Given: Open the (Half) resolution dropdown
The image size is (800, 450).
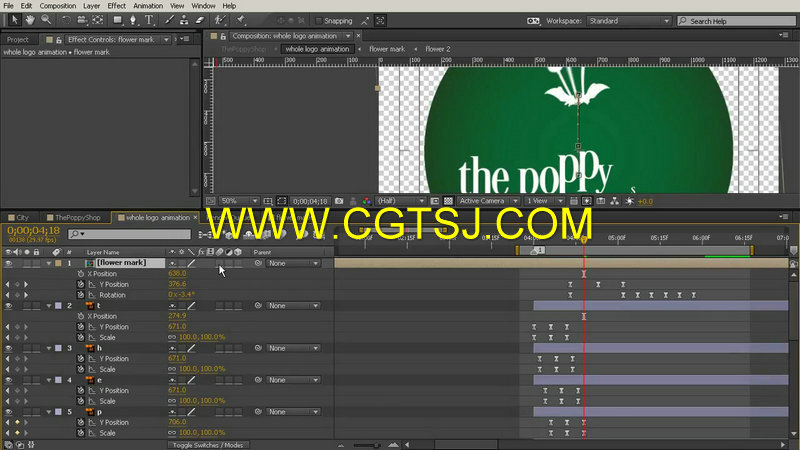Looking at the screenshot, I should [400, 201].
